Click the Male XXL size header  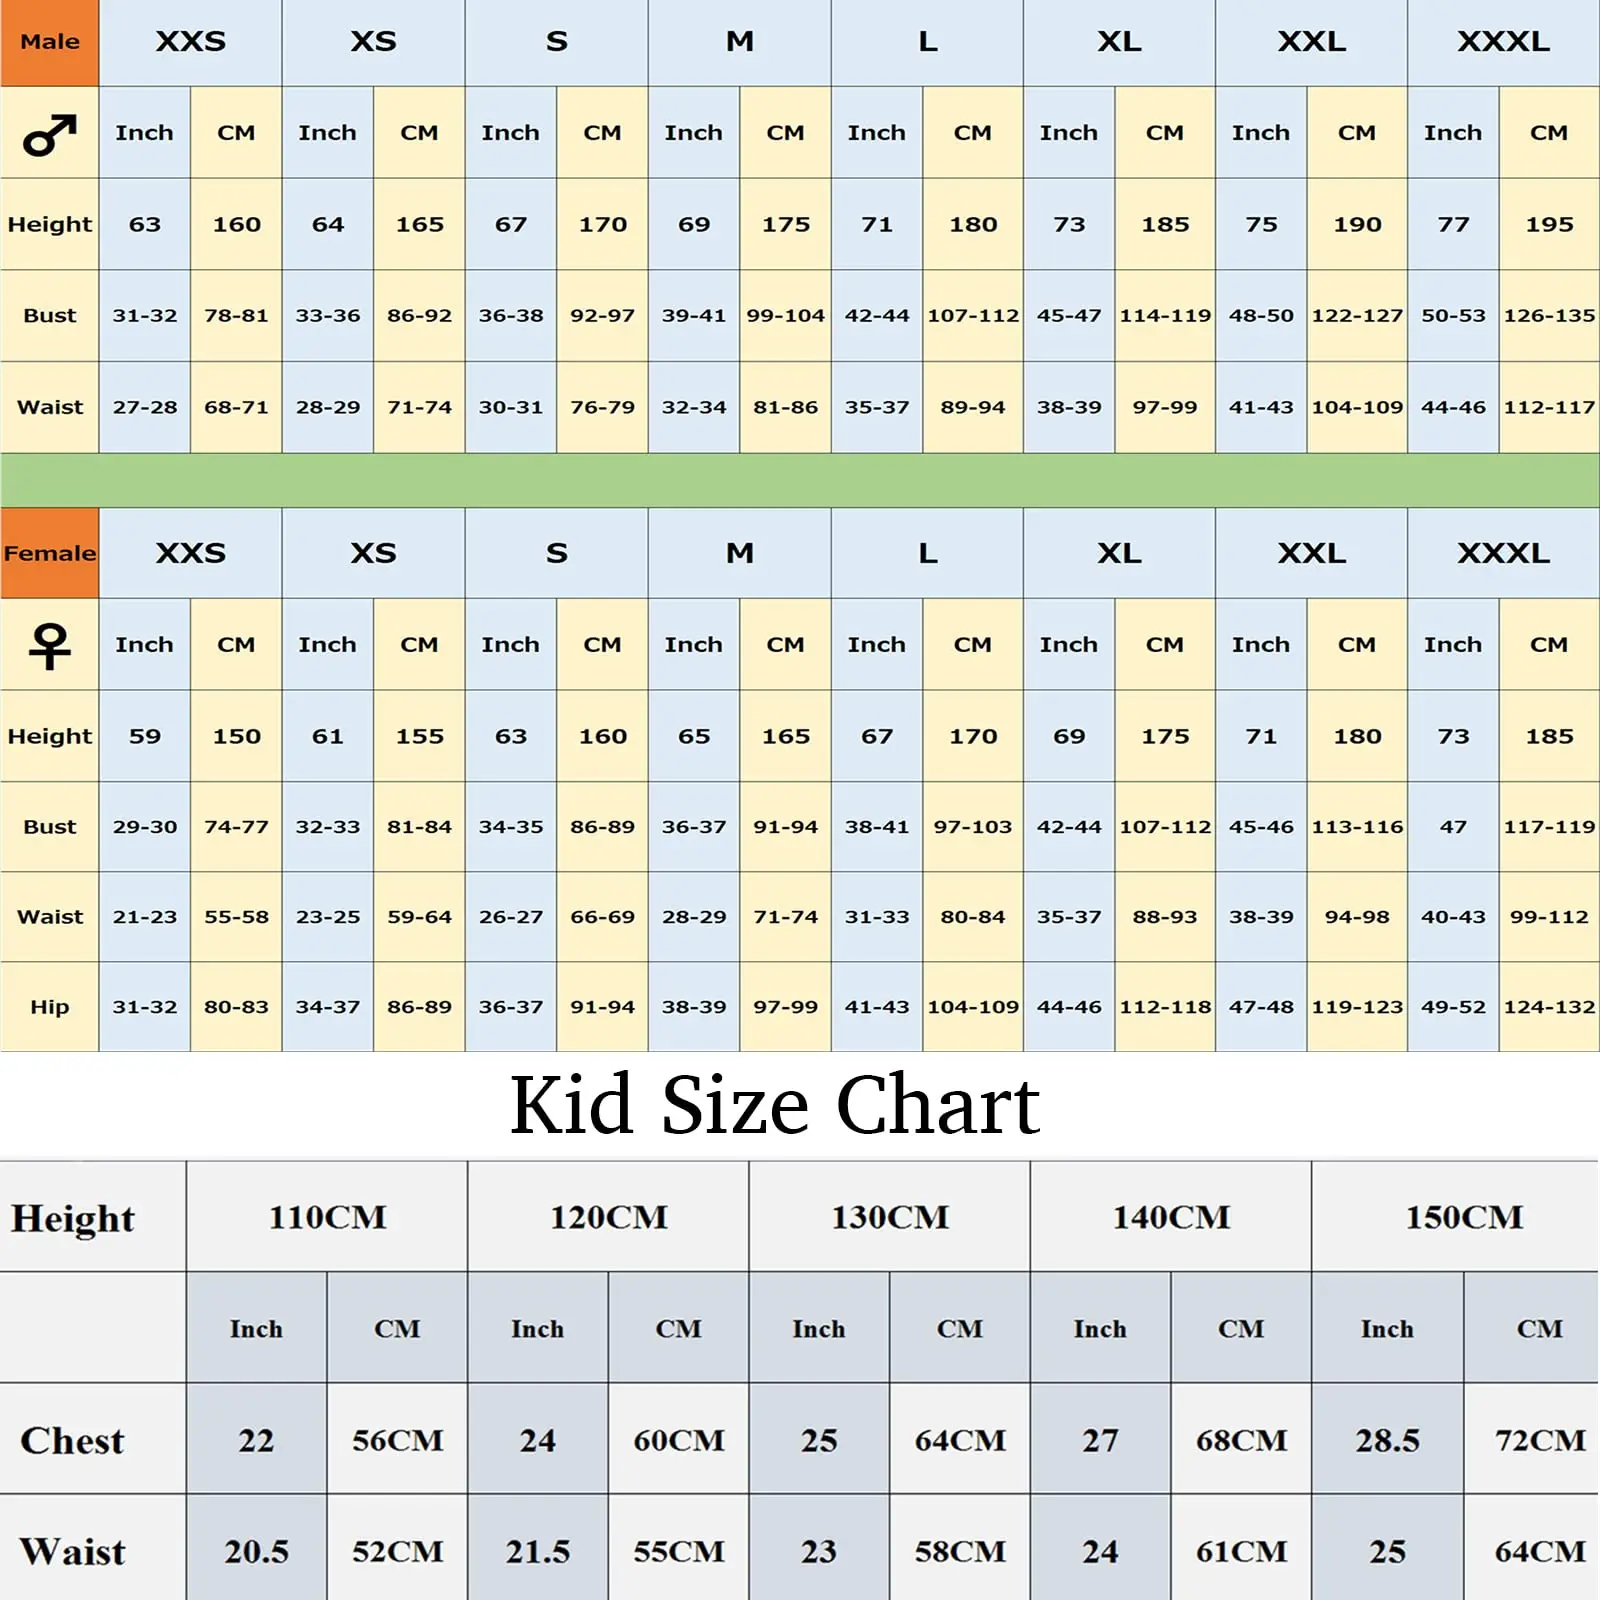click(1311, 43)
